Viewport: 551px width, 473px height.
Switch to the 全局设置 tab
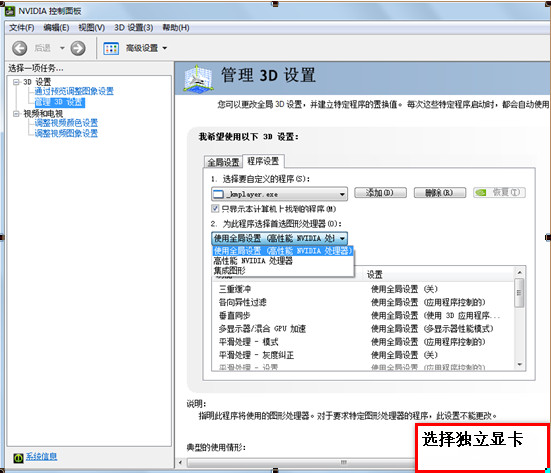click(223, 162)
